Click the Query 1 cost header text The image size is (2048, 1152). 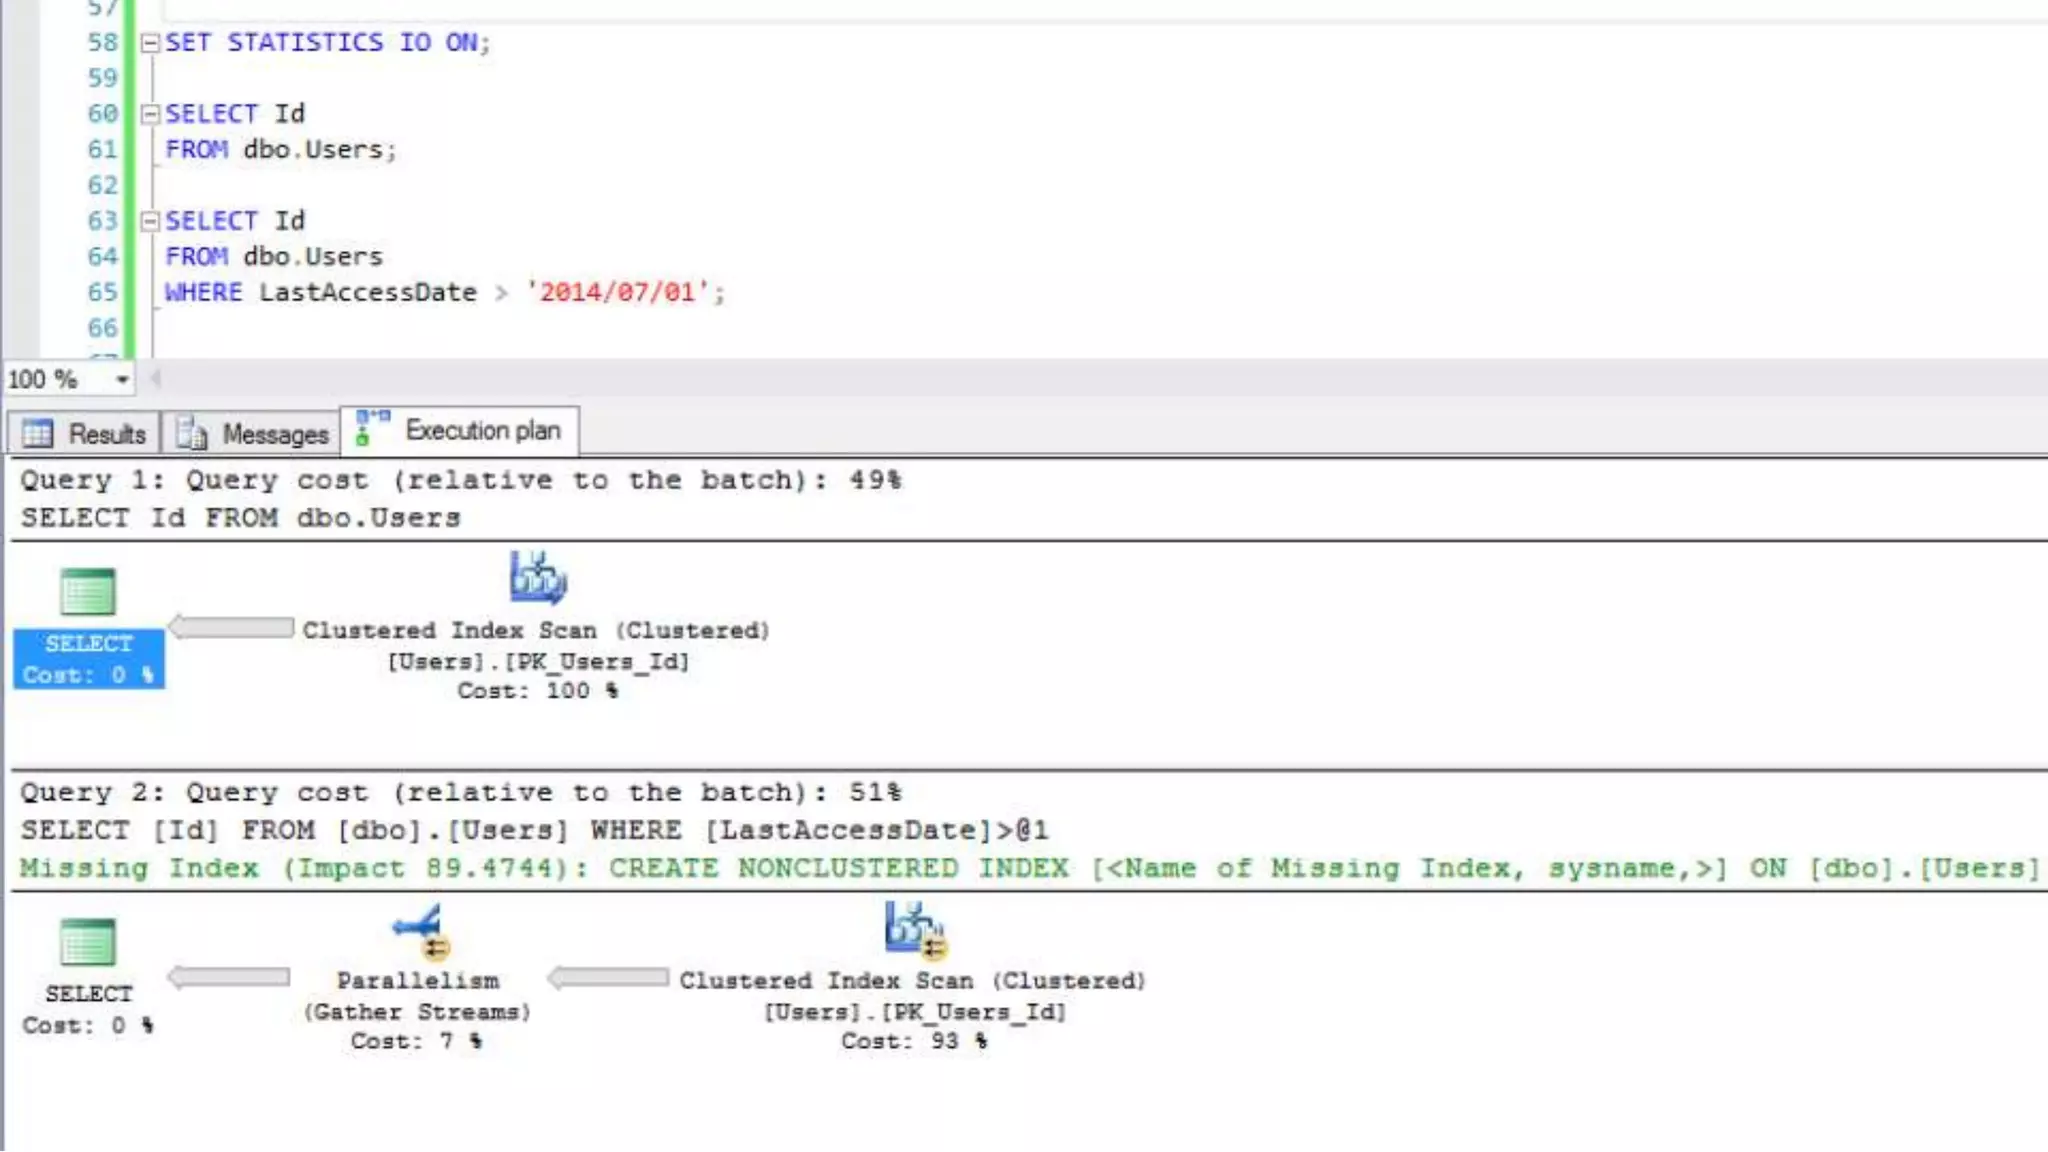pyautogui.click(x=460, y=481)
